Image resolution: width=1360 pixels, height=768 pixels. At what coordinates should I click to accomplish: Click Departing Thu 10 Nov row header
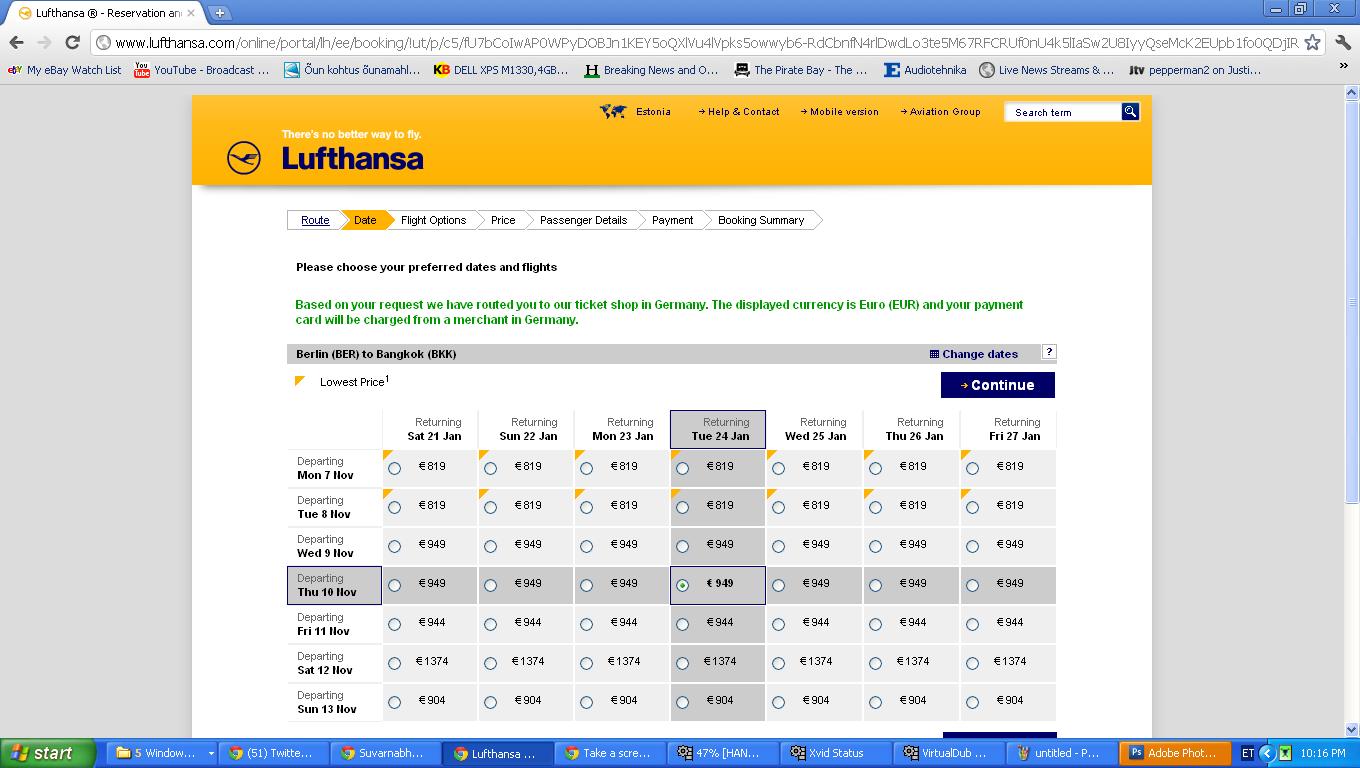(x=334, y=585)
